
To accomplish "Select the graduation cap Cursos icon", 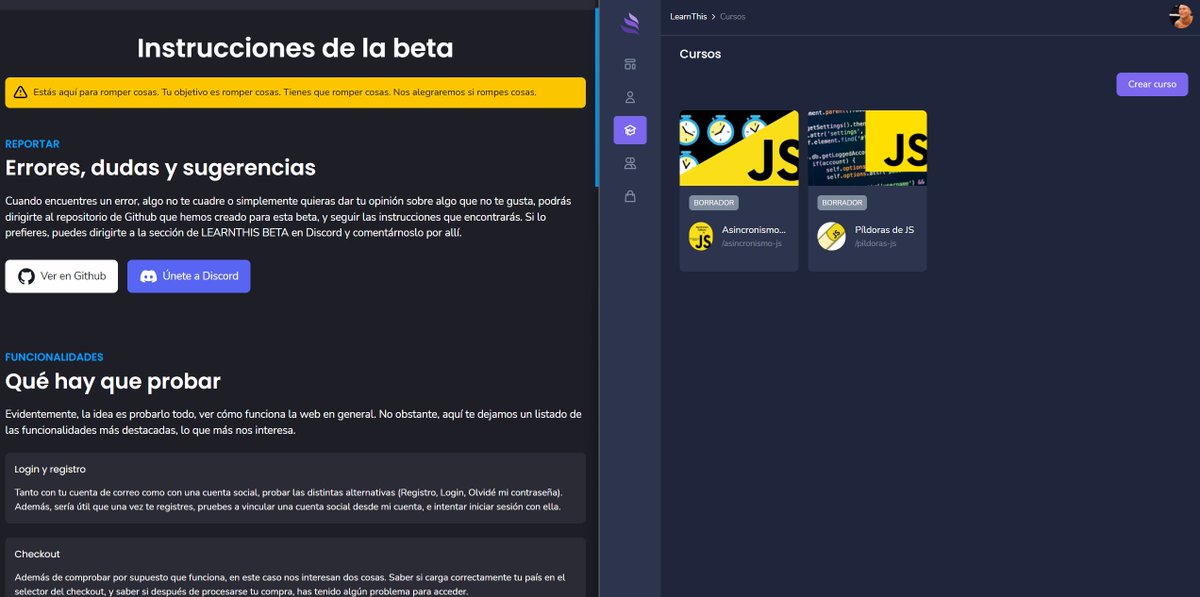I will point(630,129).
